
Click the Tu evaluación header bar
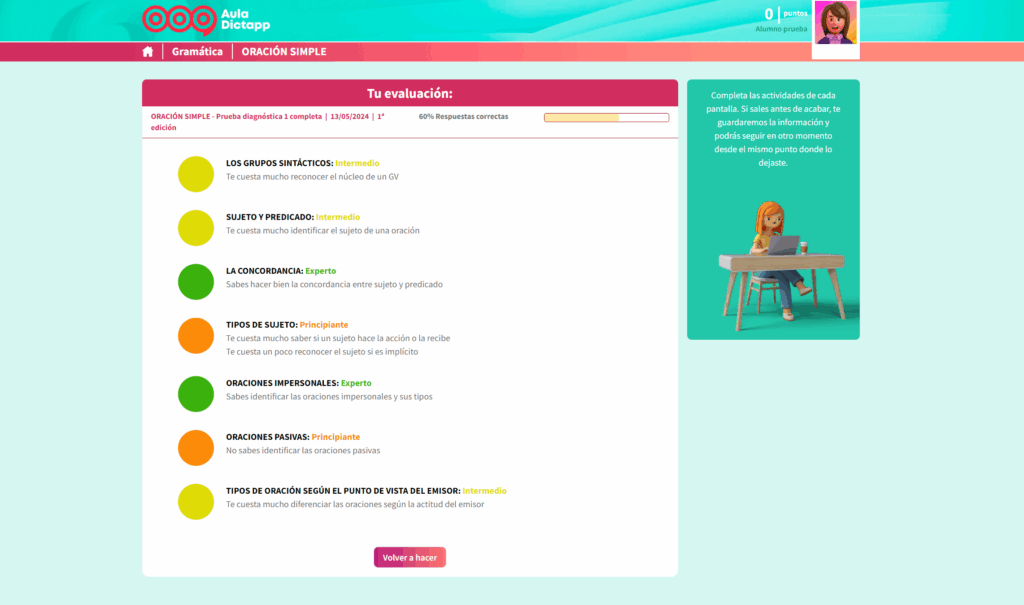pyautogui.click(x=410, y=92)
